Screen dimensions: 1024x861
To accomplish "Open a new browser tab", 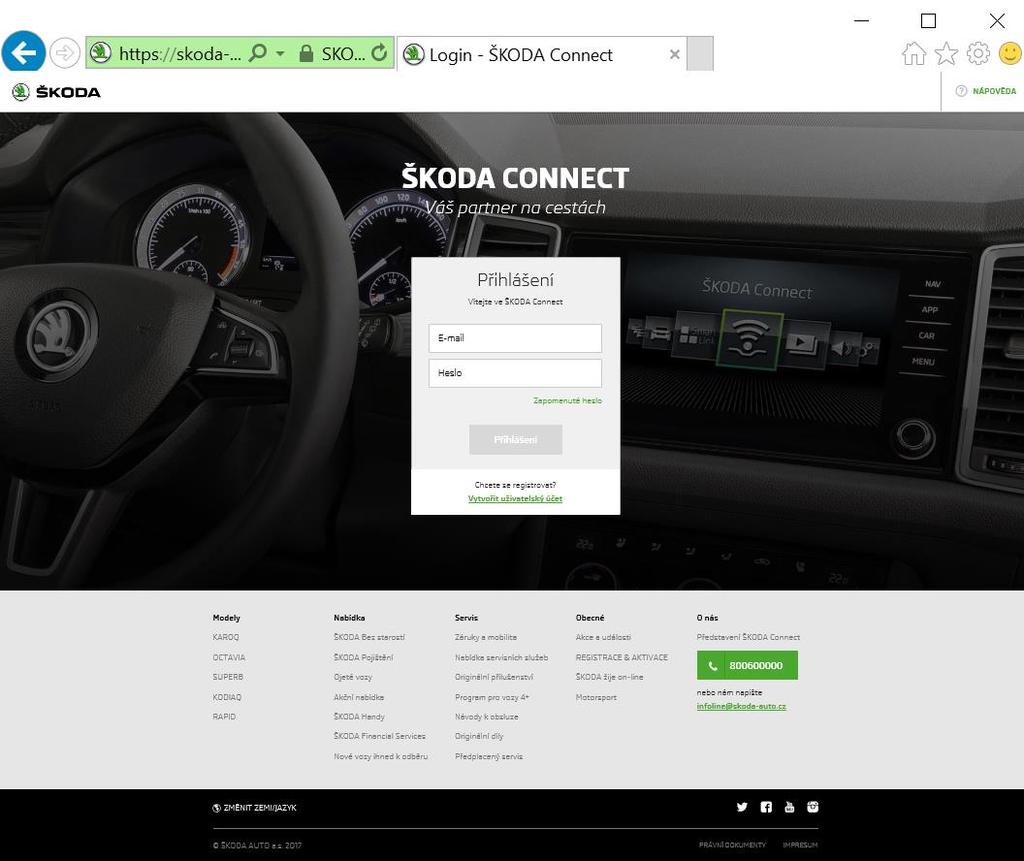I will 700,54.
